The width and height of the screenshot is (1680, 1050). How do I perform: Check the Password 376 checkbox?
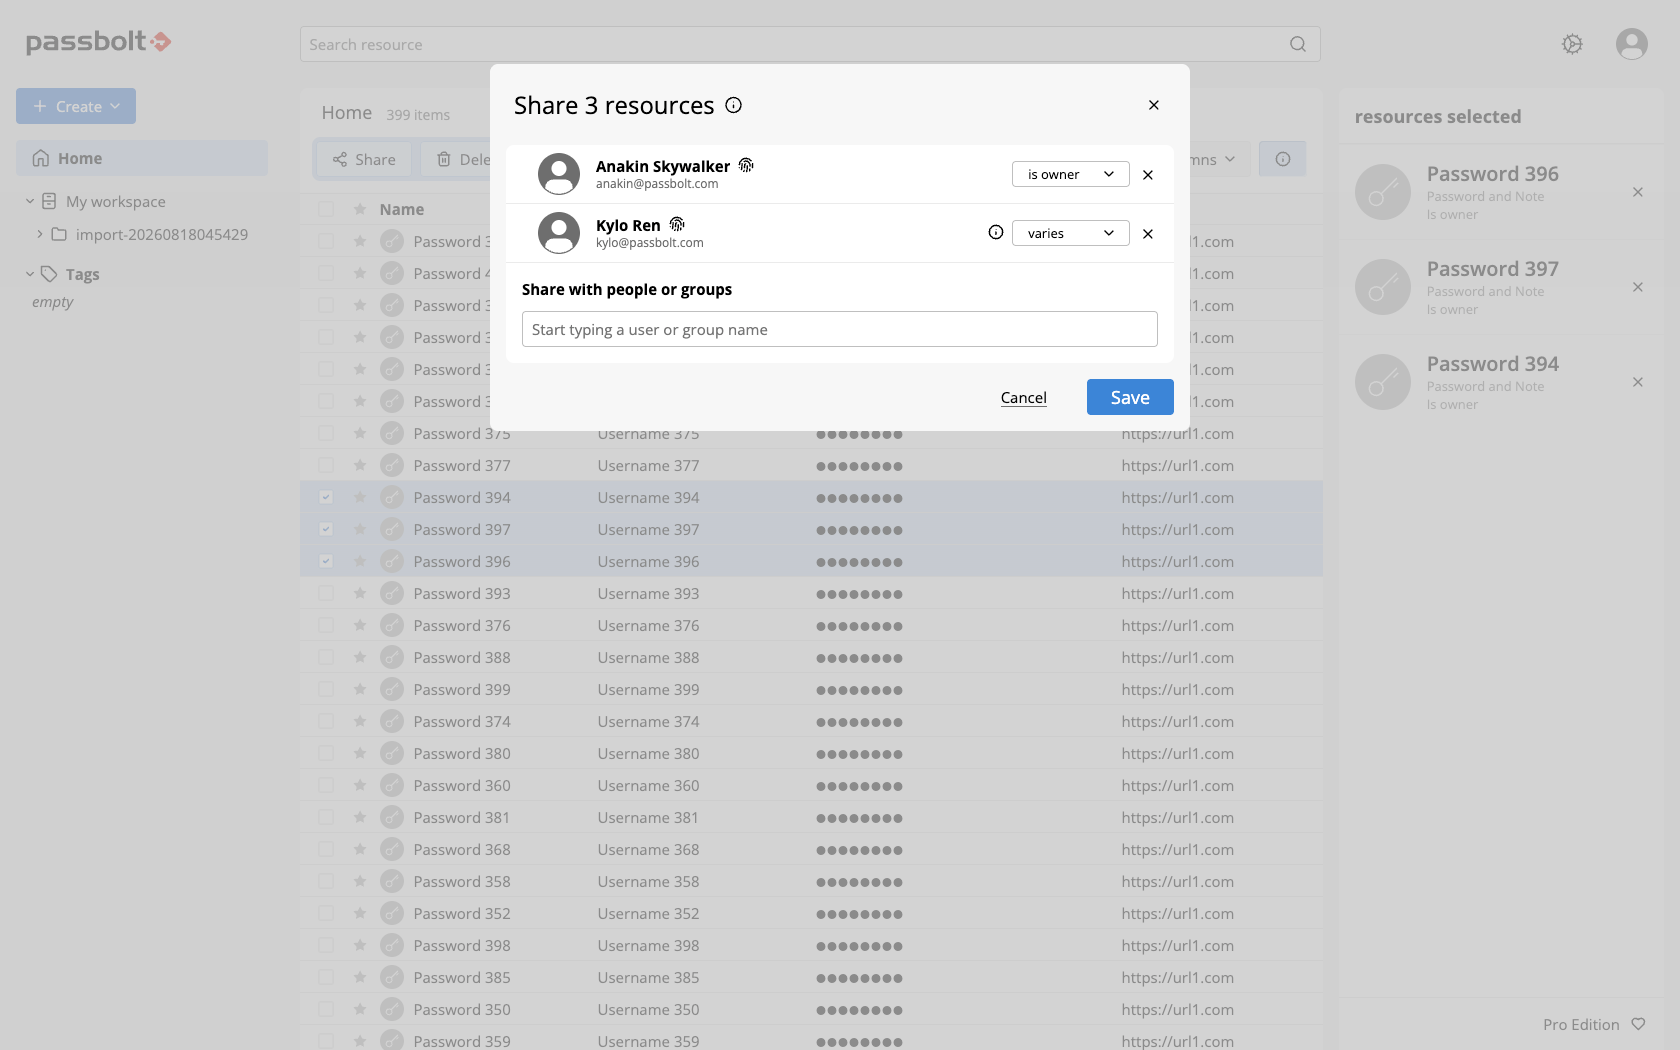pyautogui.click(x=326, y=625)
